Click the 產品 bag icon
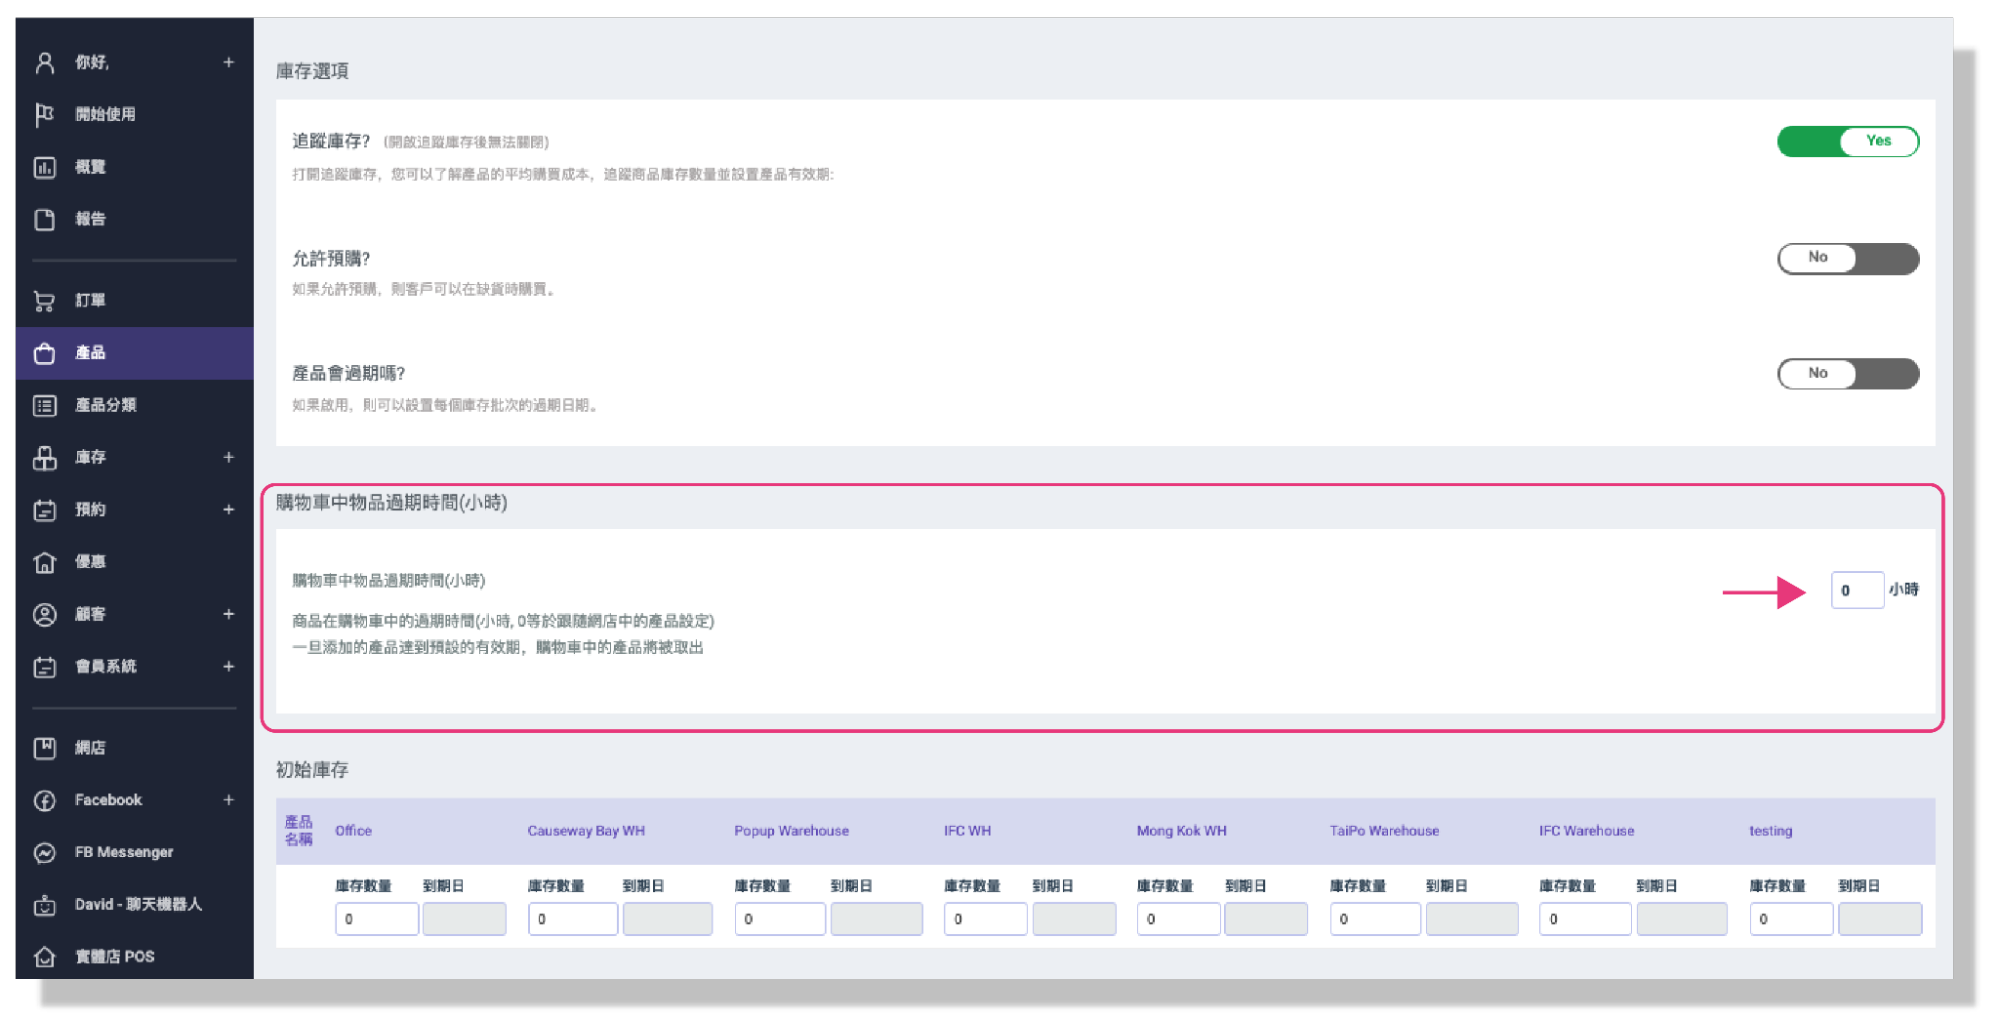The image size is (1999, 1035). pos(44,353)
